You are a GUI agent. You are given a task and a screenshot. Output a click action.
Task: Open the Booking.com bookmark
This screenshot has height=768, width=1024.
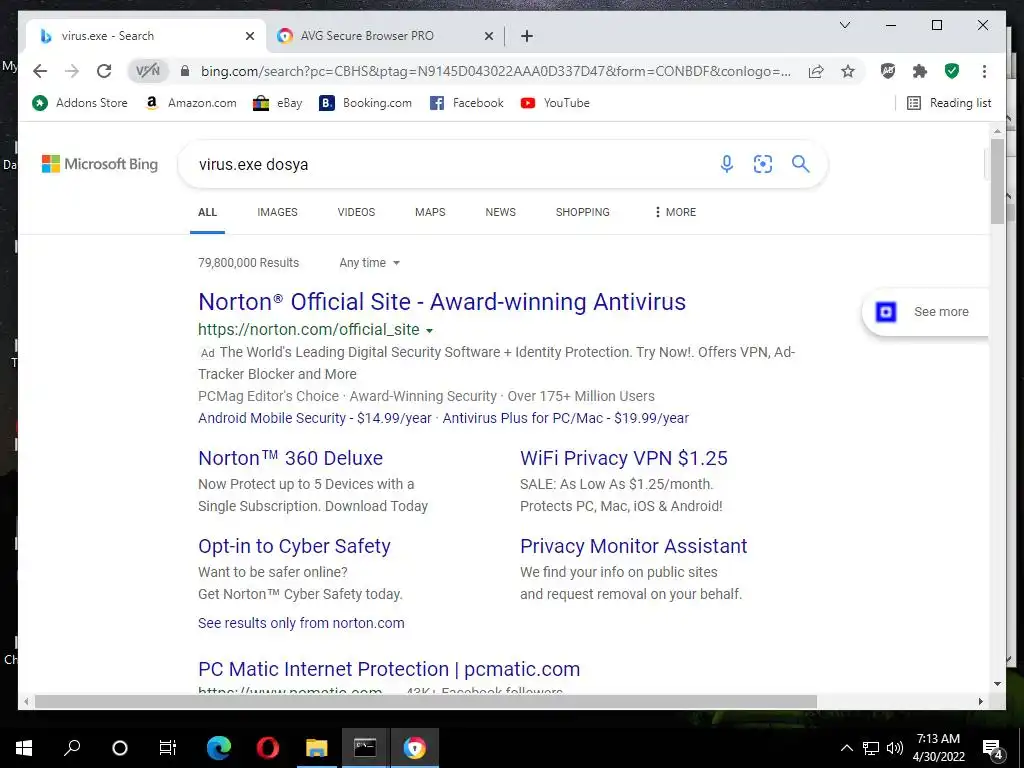tap(365, 103)
